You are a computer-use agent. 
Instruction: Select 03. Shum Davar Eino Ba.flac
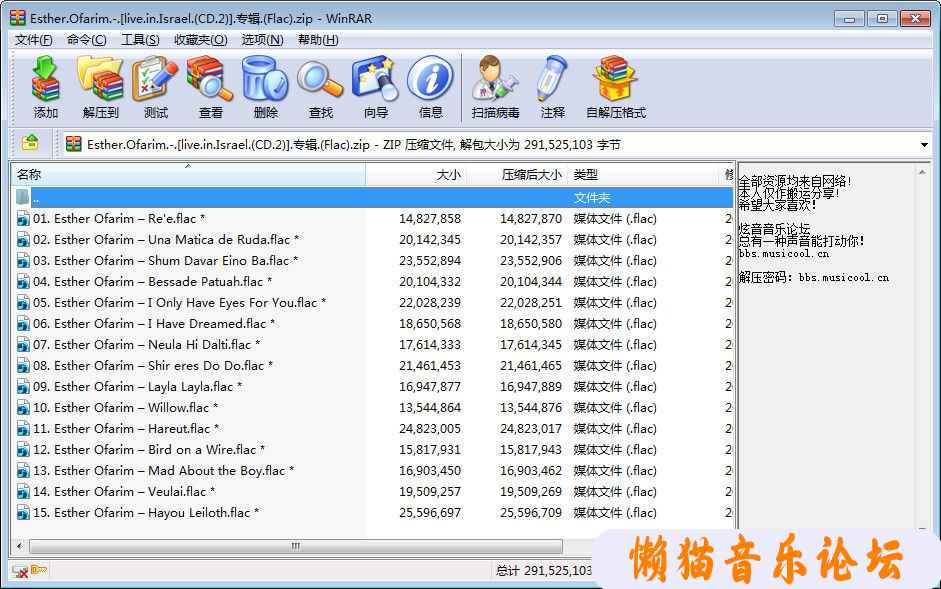pyautogui.click(x=165, y=261)
